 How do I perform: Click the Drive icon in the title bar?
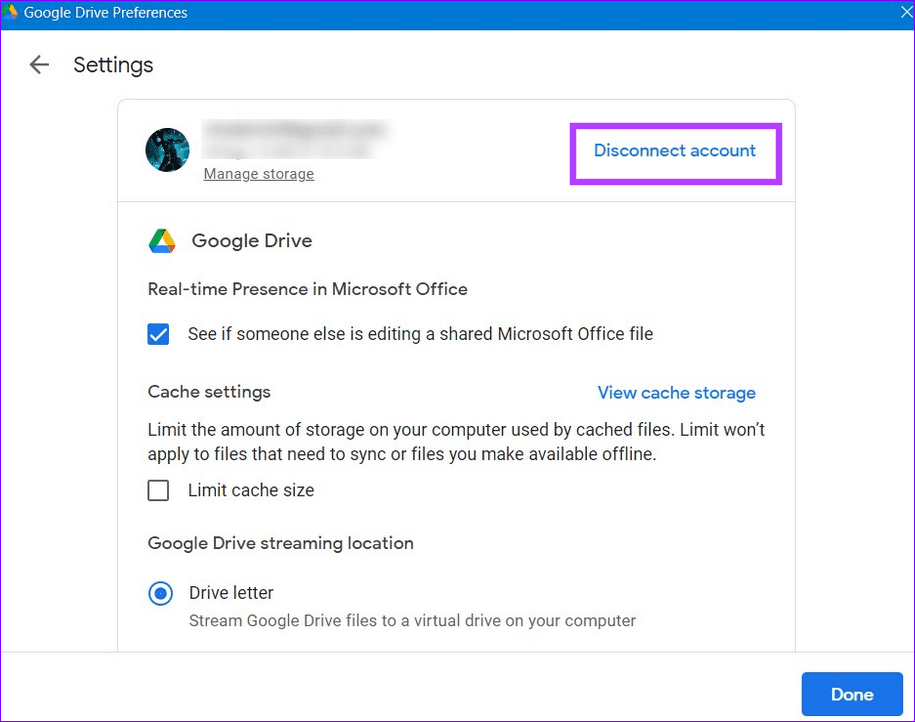13,12
